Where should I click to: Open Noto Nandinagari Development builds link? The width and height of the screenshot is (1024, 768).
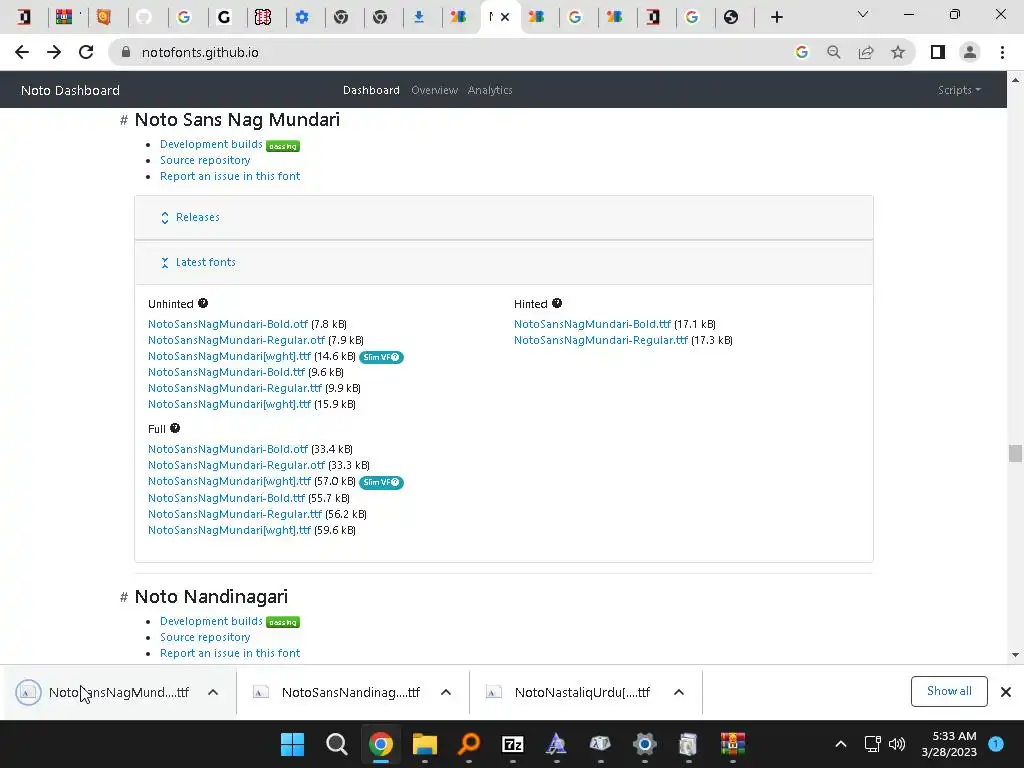coord(211,621)
